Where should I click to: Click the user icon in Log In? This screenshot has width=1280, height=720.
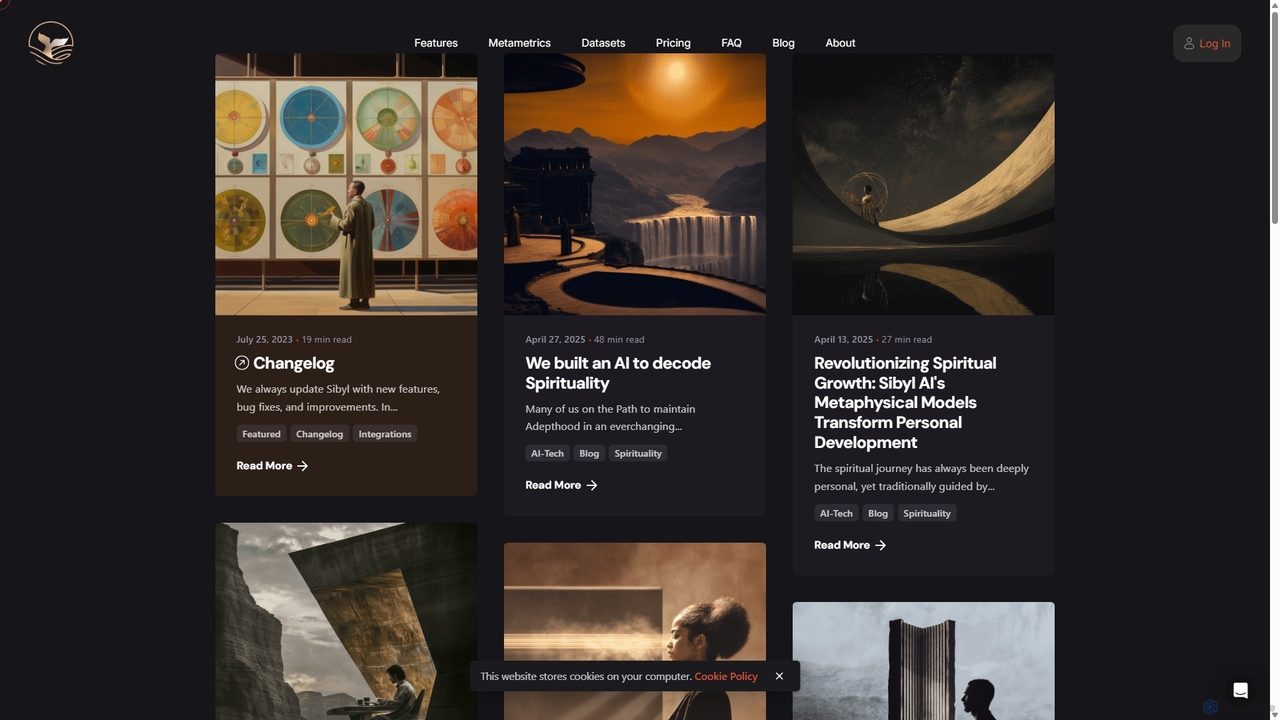coord(1189,43)
